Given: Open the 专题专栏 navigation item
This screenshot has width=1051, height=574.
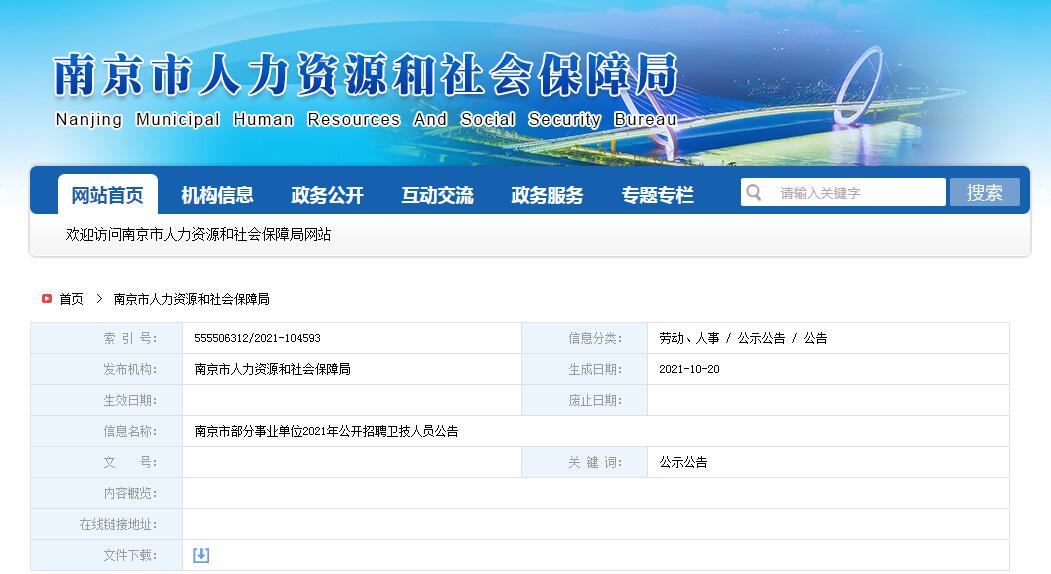Looking at the screenshot, I should pos(657,195).
